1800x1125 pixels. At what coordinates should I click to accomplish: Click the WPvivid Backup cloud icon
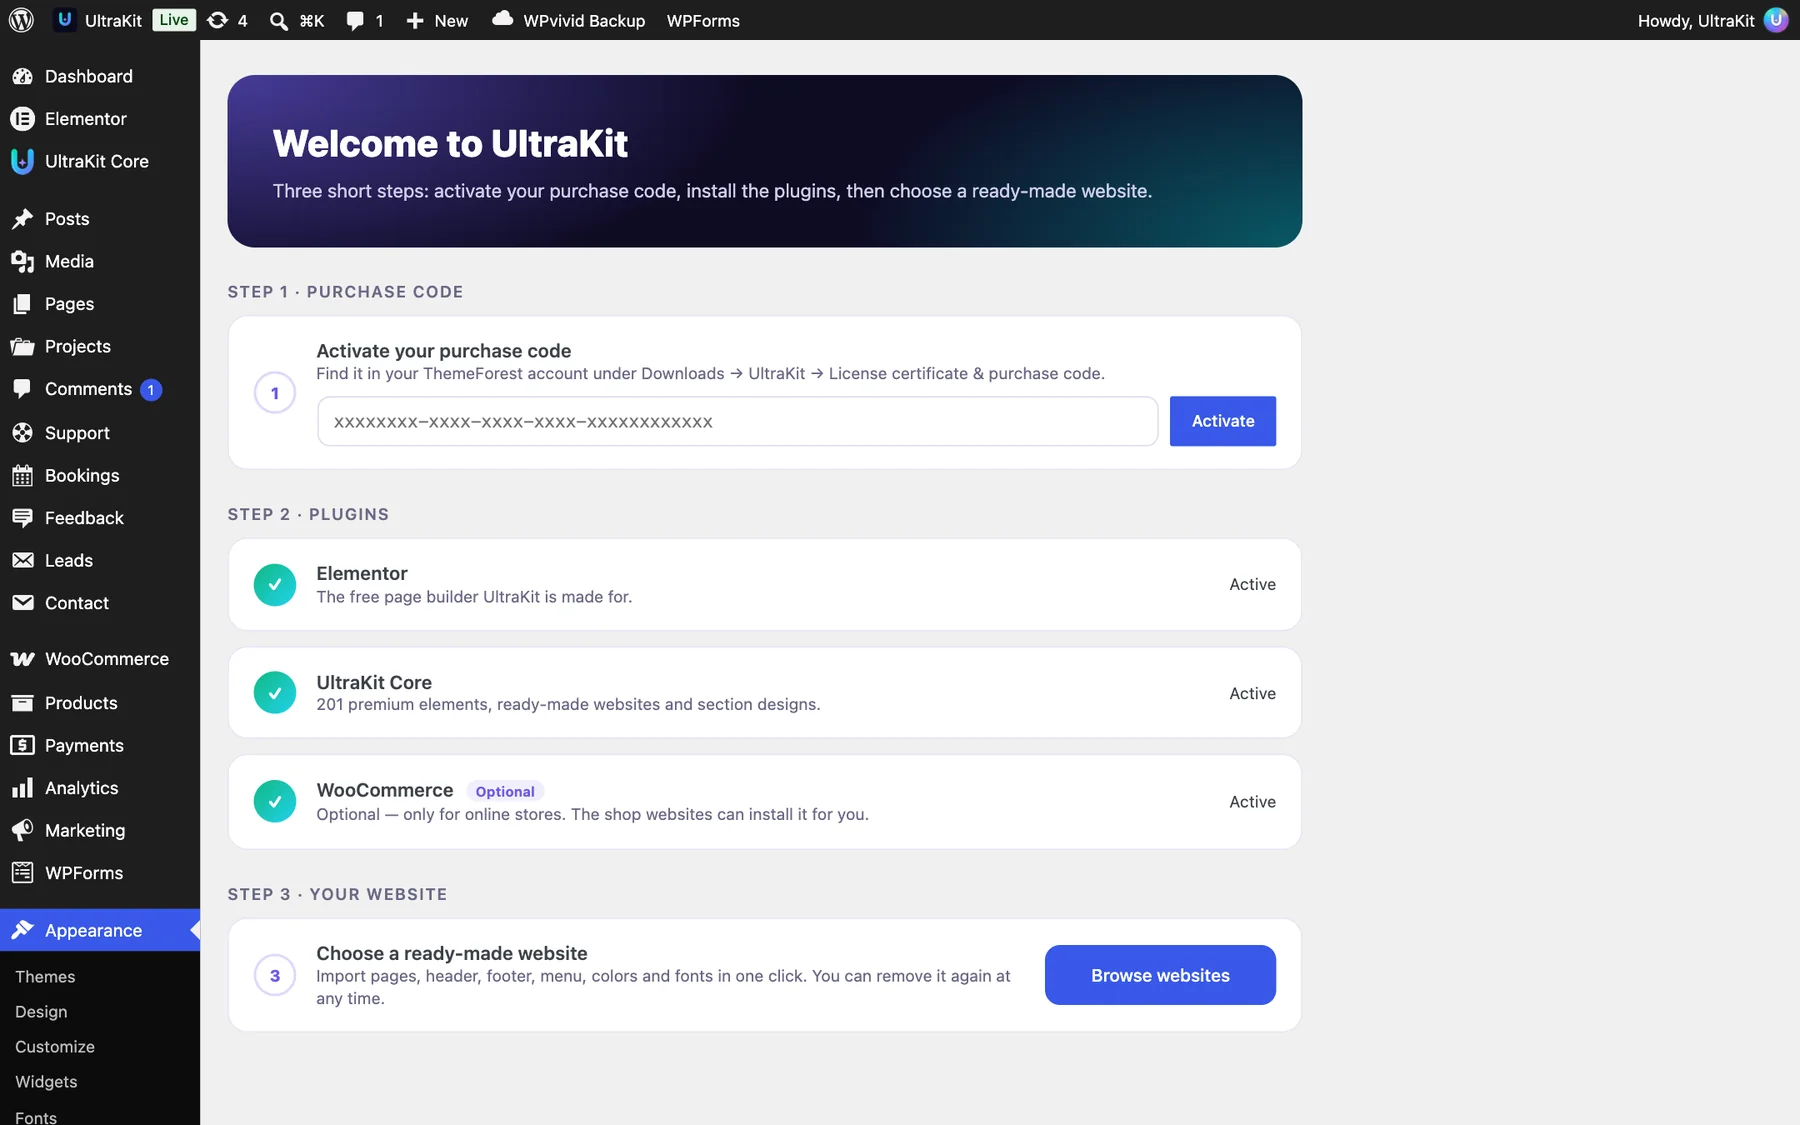point(503,19)
